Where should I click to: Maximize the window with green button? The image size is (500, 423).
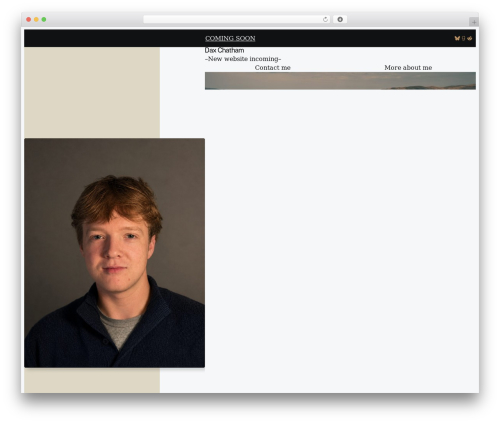[44, 20]
